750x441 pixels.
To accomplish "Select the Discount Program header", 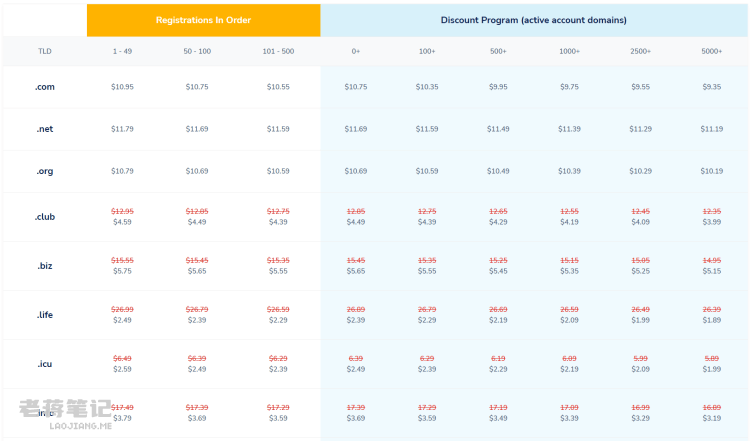I will click(534, 20).
